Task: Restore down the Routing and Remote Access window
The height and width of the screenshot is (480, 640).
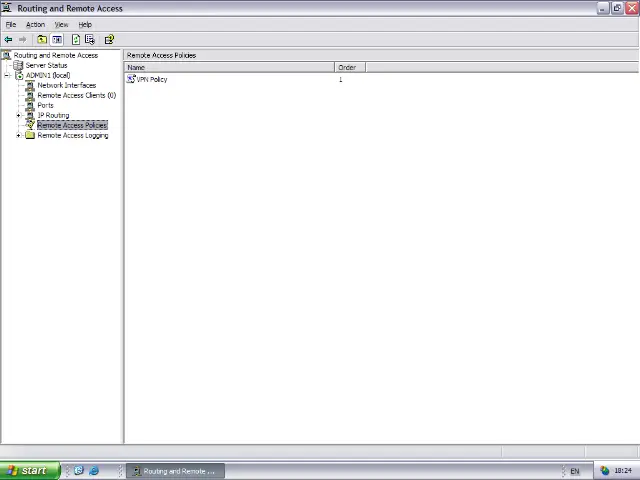Action: [x=617, y=8]
